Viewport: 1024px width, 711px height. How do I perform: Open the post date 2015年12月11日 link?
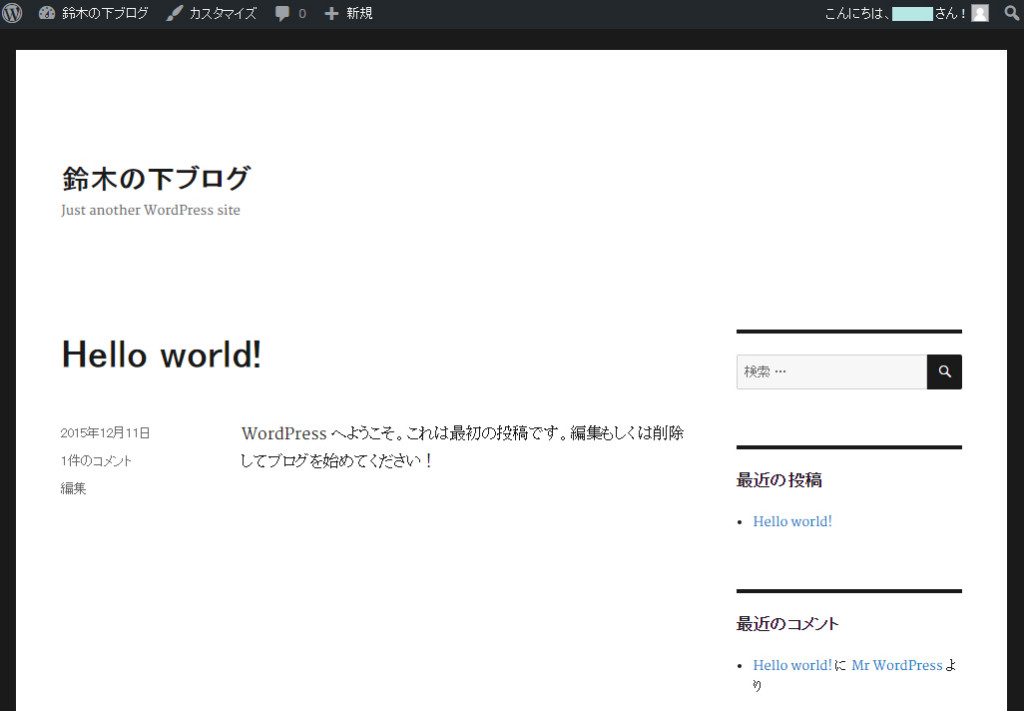click(106, 432)
